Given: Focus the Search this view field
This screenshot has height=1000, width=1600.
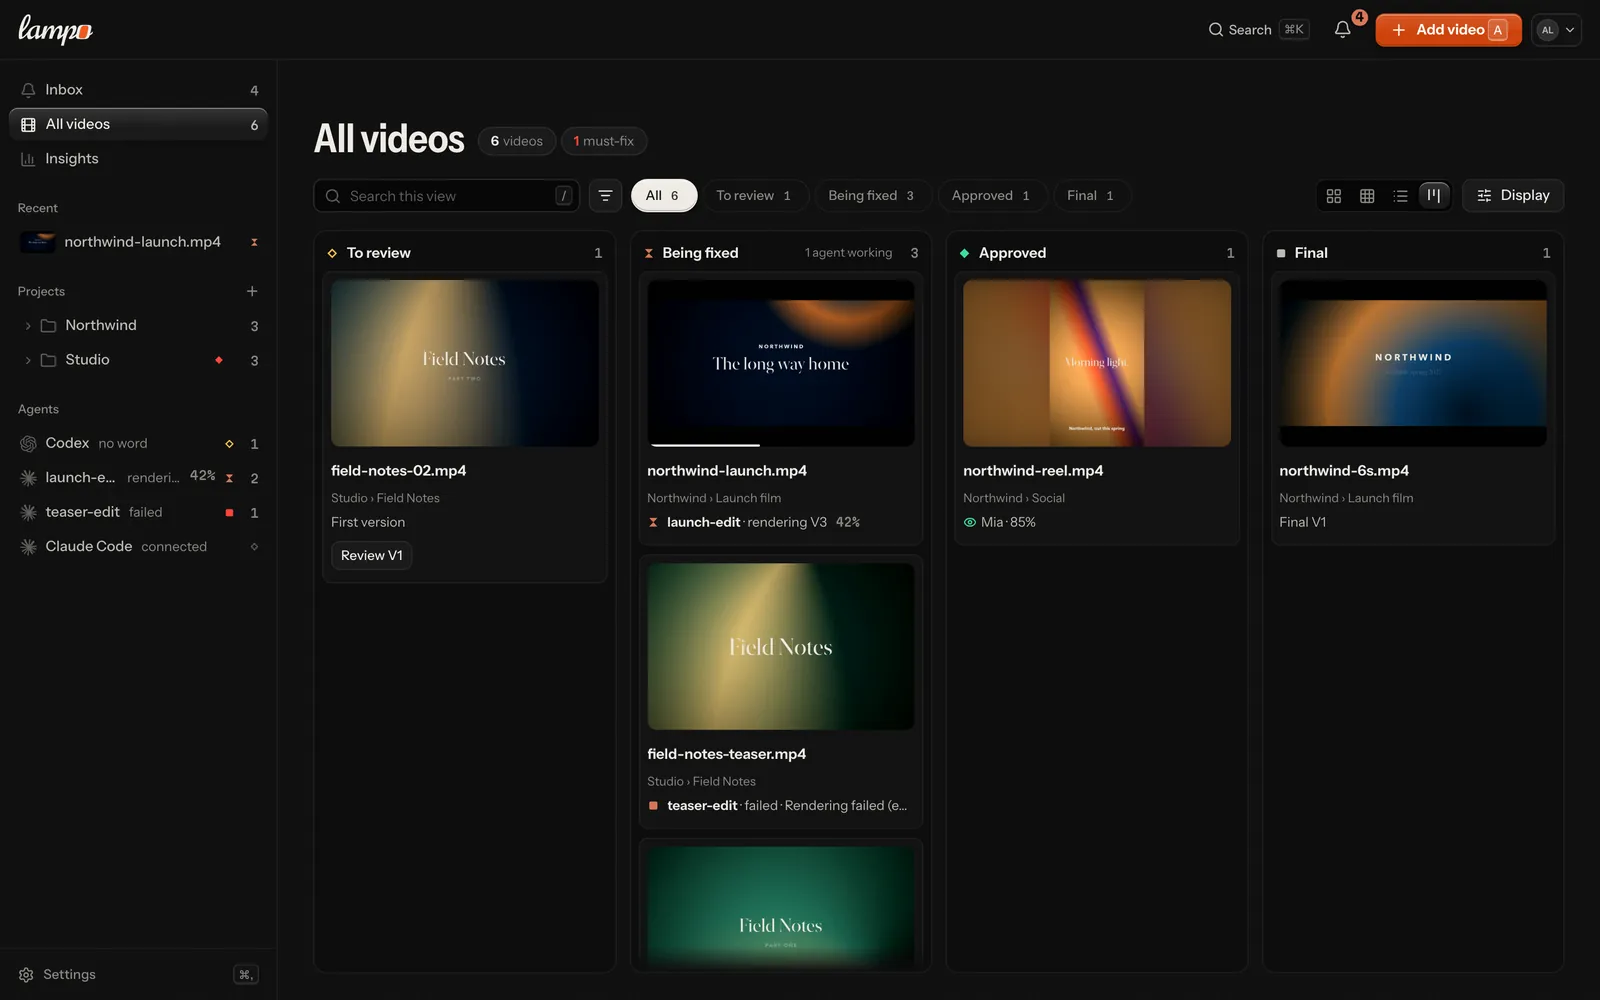Looking at the screenshot, I should point(447,196).
